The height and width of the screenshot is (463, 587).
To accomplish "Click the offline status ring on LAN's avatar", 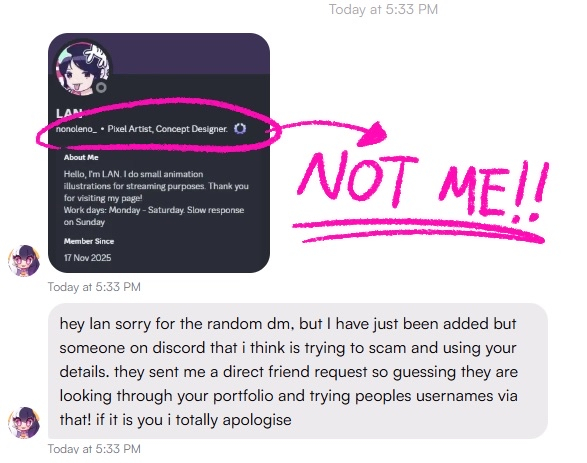I will (101, 88).
